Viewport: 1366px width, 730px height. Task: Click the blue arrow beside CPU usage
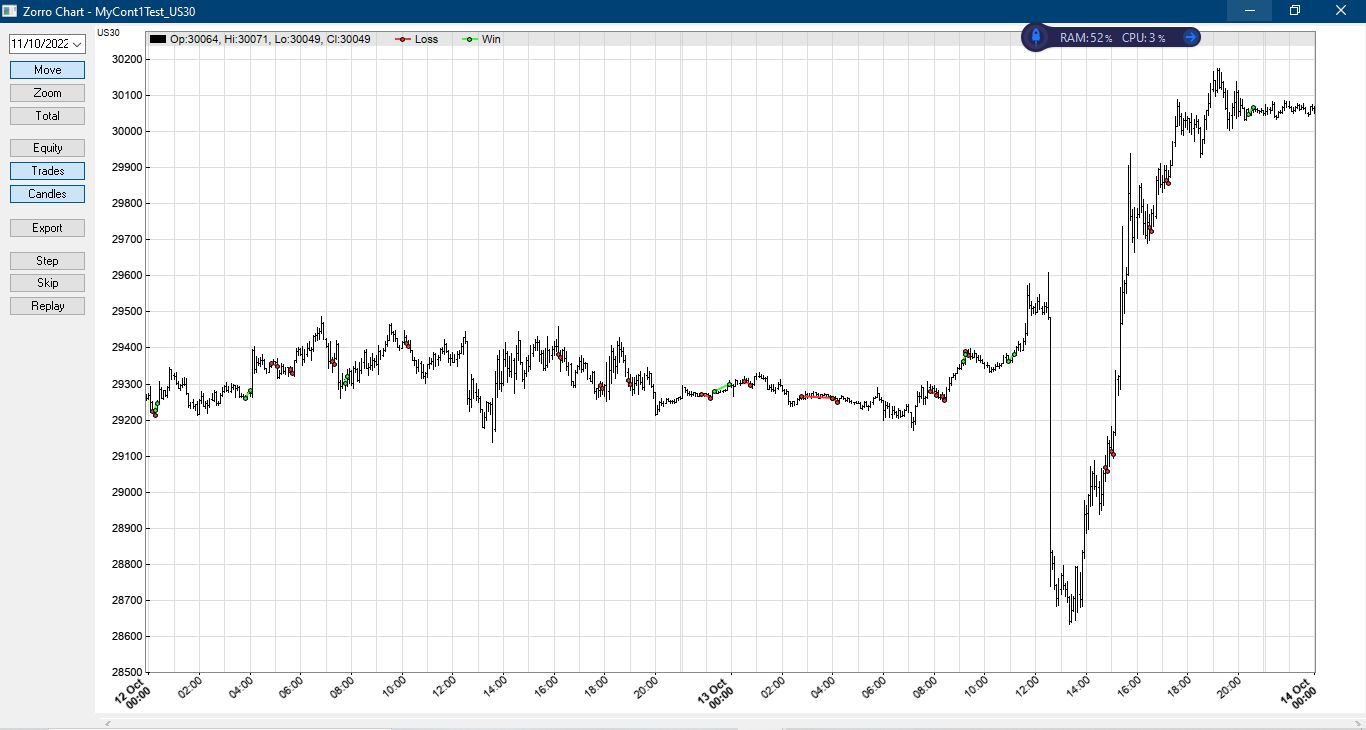1190,37
